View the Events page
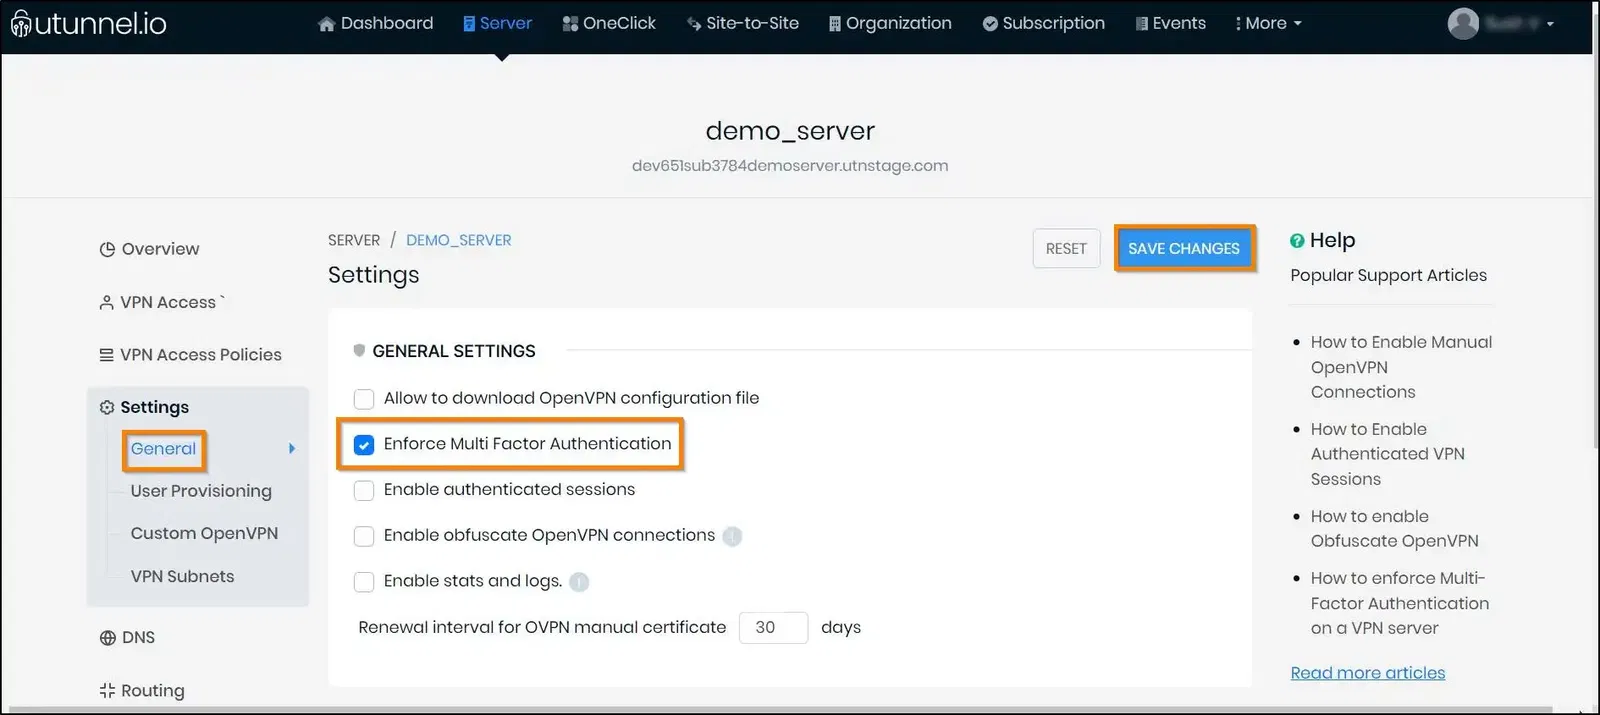This screenshot has height=715, width=1600. [x=1171, y=23]
